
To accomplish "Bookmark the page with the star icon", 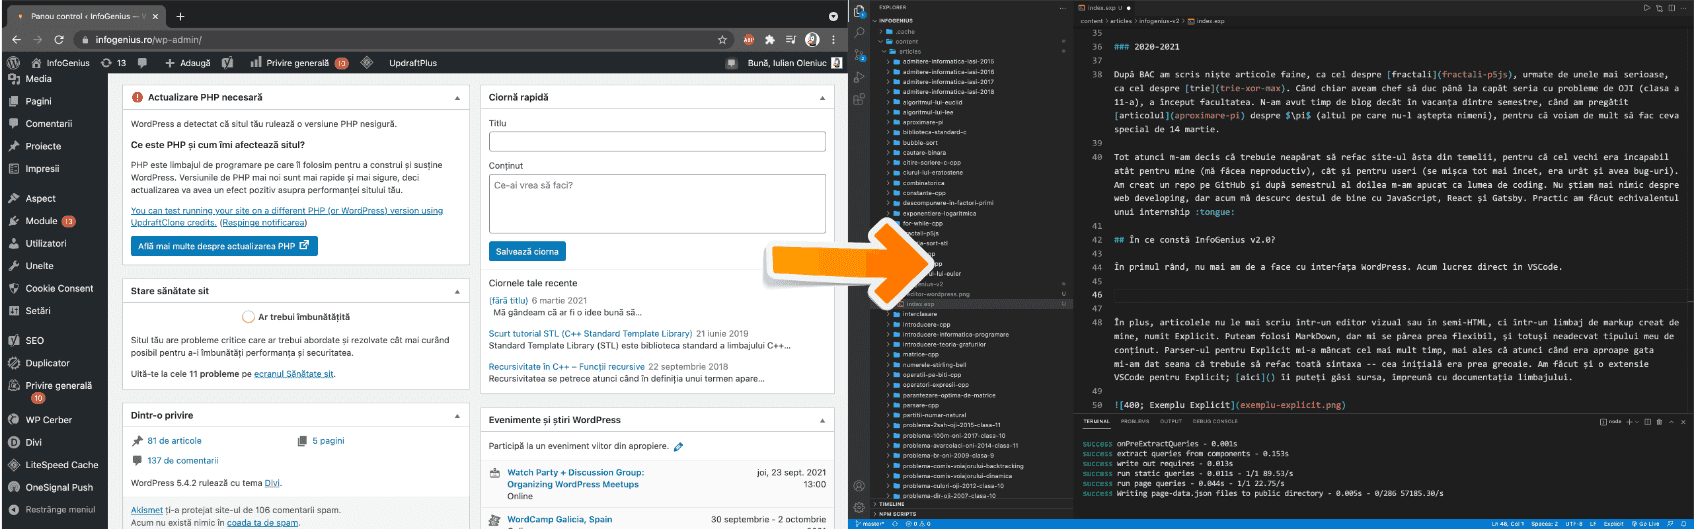I will (x=722, y=40).
